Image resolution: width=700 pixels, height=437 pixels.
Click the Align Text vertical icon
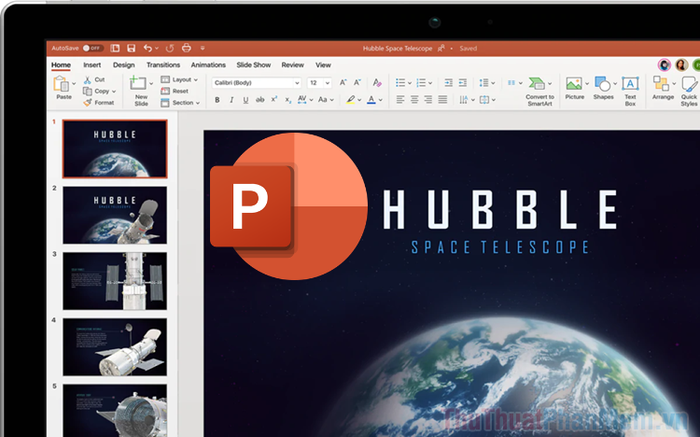click(x=484, y=100)
